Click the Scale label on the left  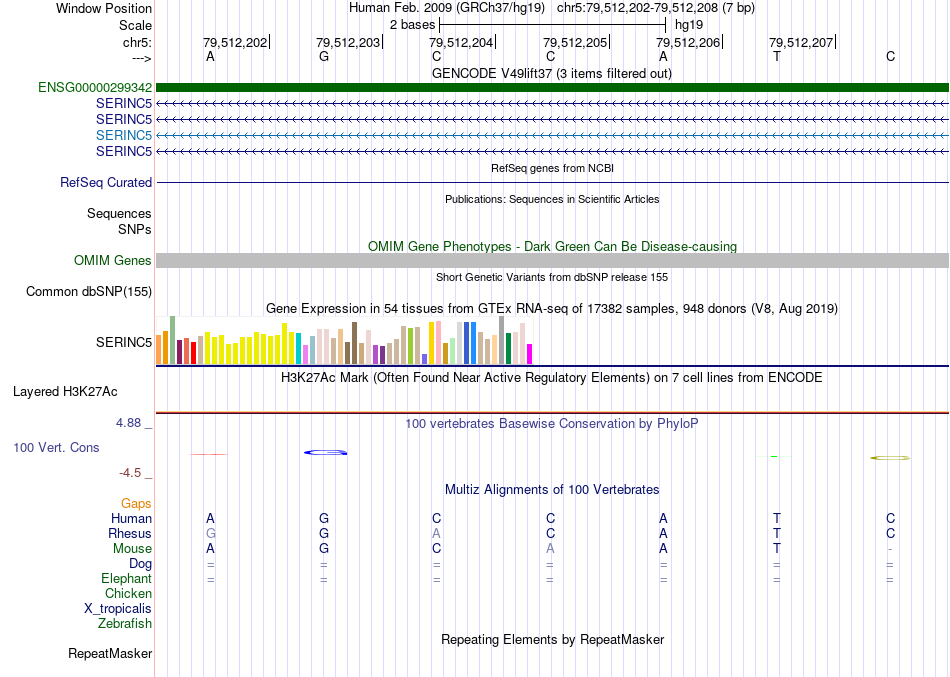pos(135,25)
